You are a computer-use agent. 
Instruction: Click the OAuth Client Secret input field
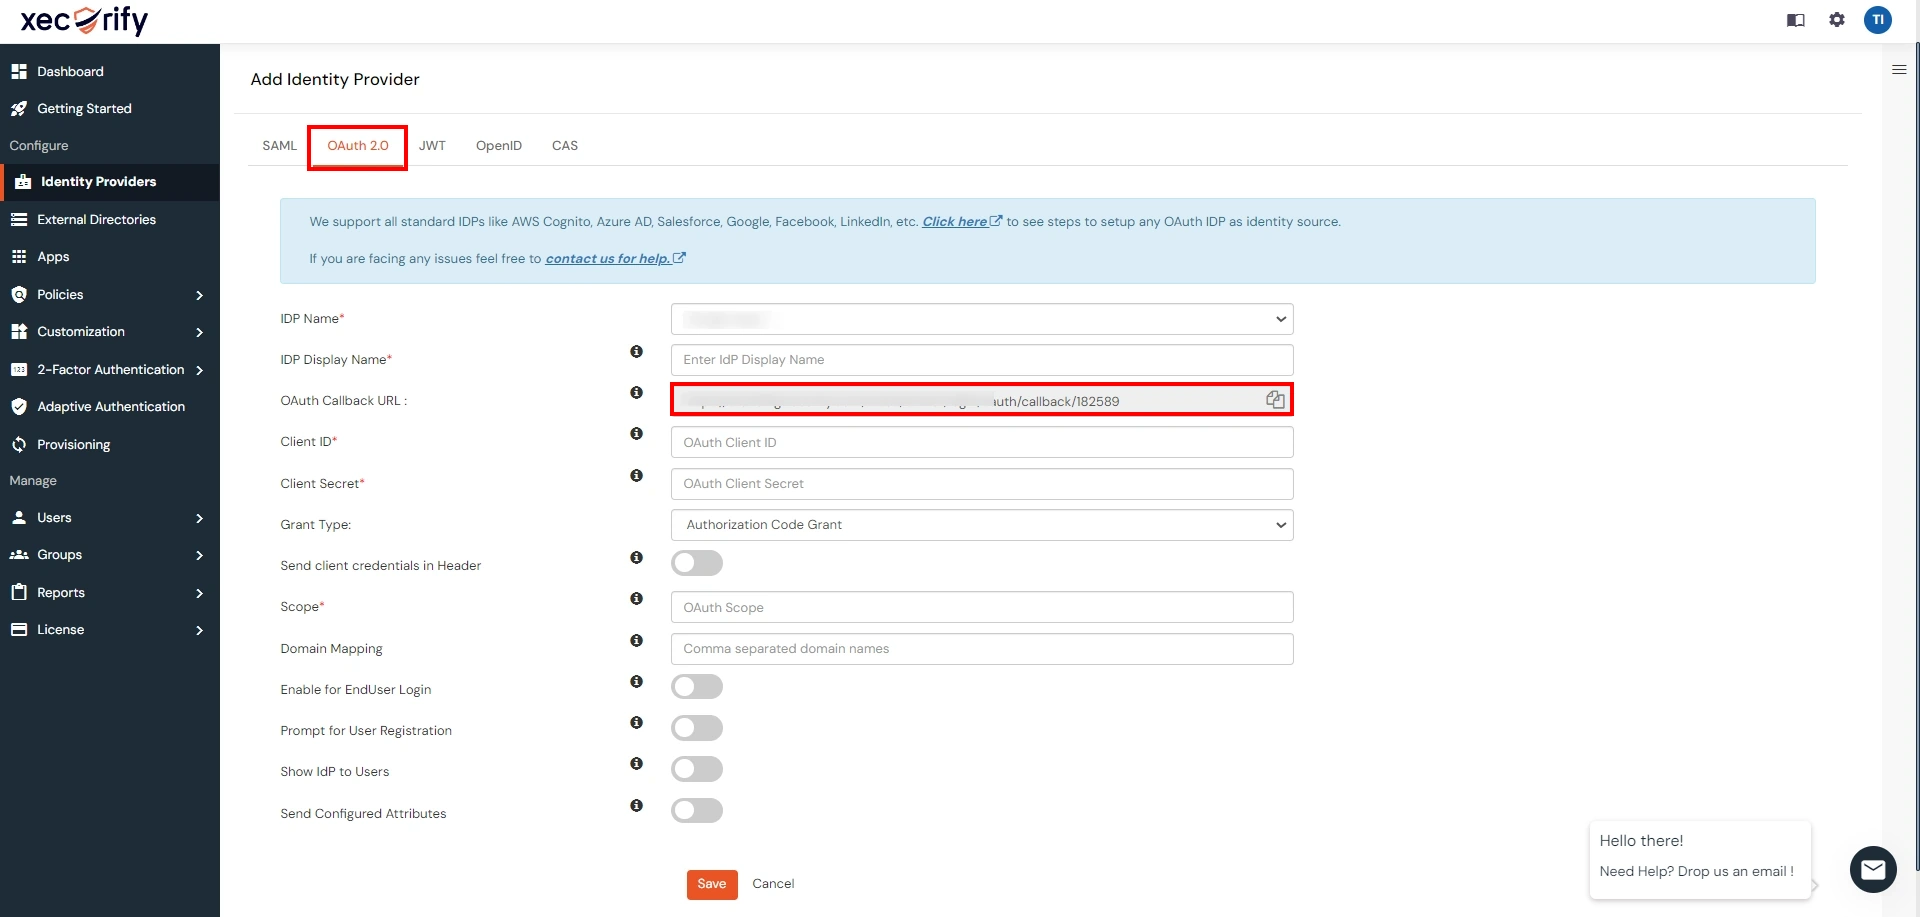click(981, 484)
